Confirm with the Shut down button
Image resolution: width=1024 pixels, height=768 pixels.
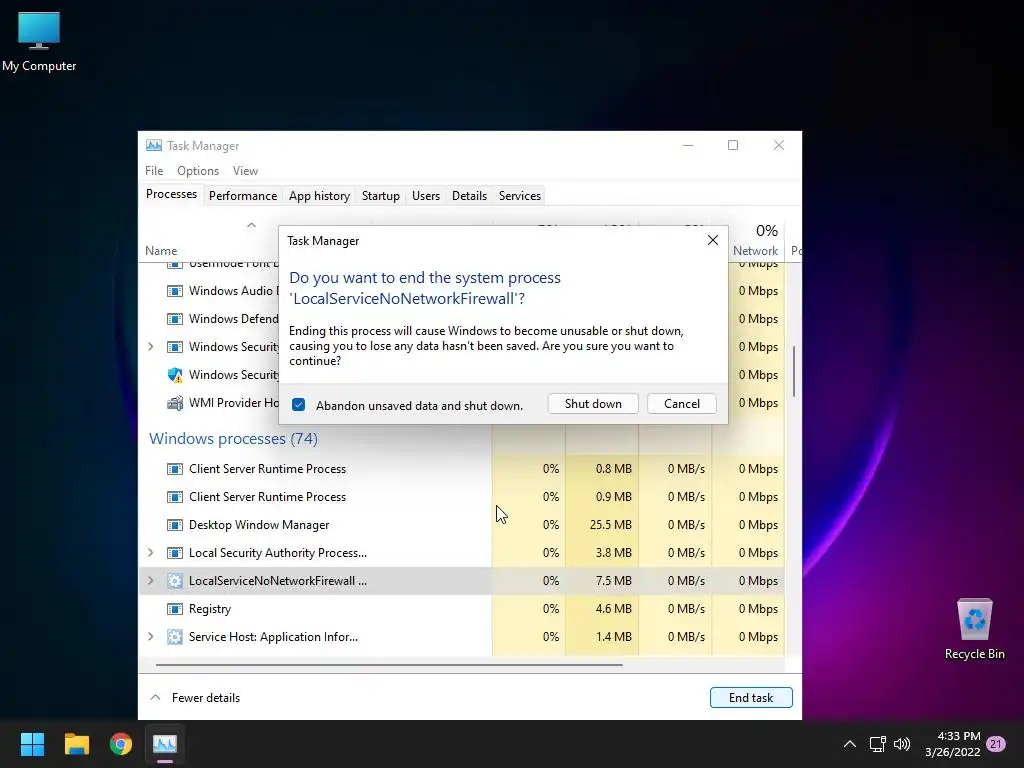[593, 404]
